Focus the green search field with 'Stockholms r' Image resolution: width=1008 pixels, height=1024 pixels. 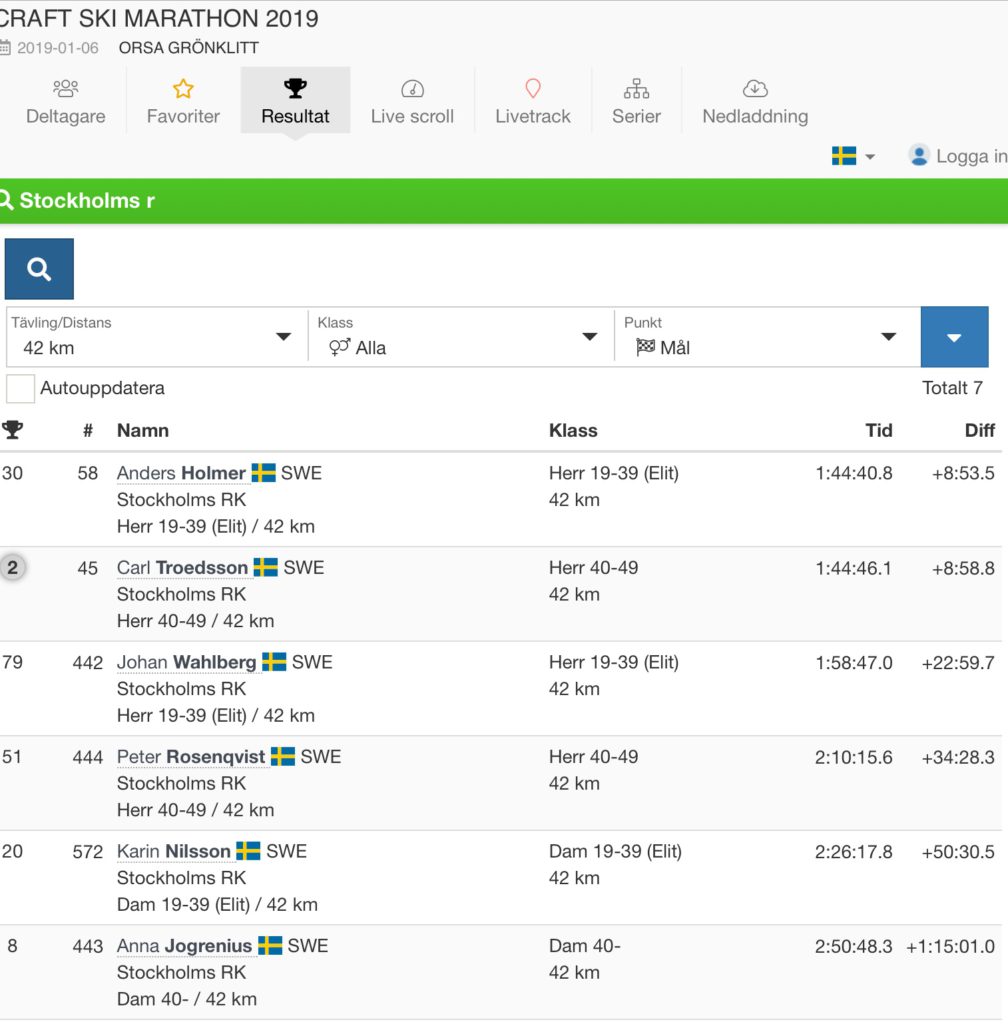(x=504, y=200)
